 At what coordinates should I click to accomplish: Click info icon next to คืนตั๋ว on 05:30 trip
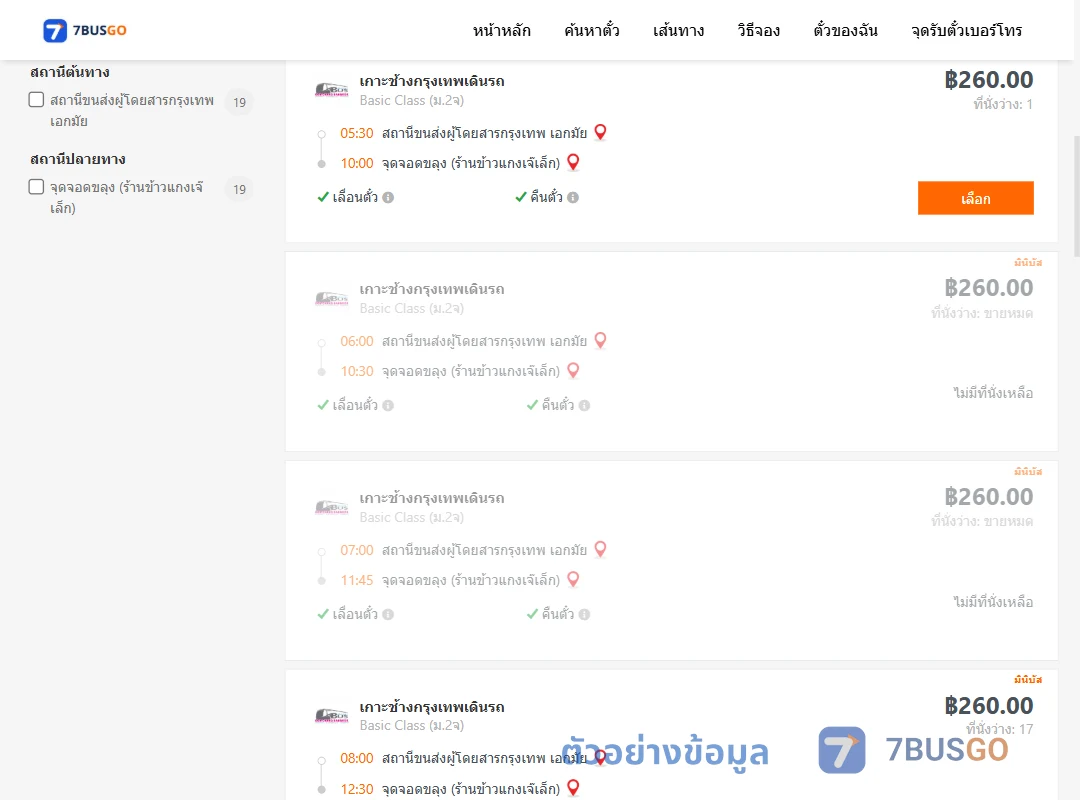pos(573,198)
